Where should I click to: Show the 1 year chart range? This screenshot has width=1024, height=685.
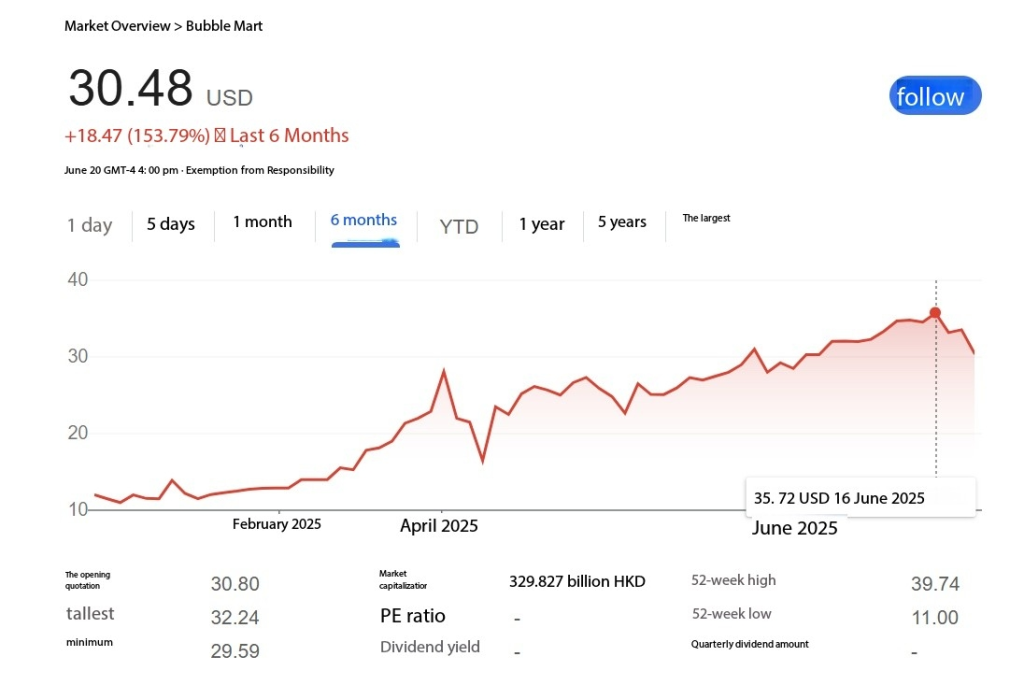tap(541, 224)
